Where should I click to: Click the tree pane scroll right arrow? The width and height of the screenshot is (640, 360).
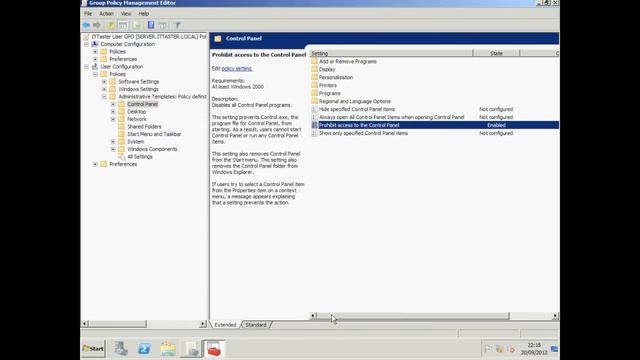click(x=202, y=324)
